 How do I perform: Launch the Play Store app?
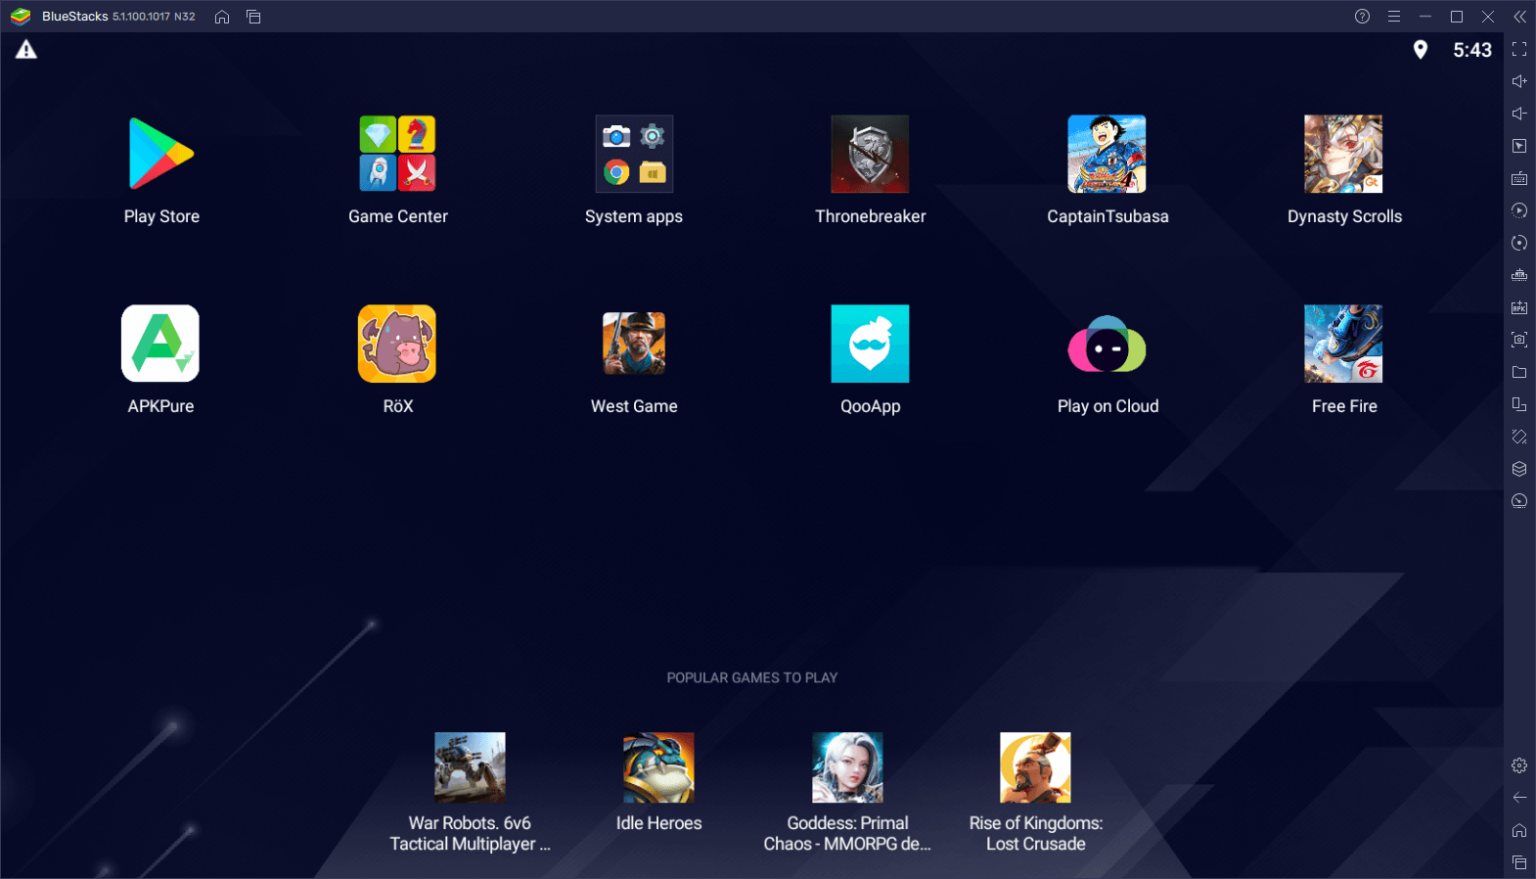(161, 154)
